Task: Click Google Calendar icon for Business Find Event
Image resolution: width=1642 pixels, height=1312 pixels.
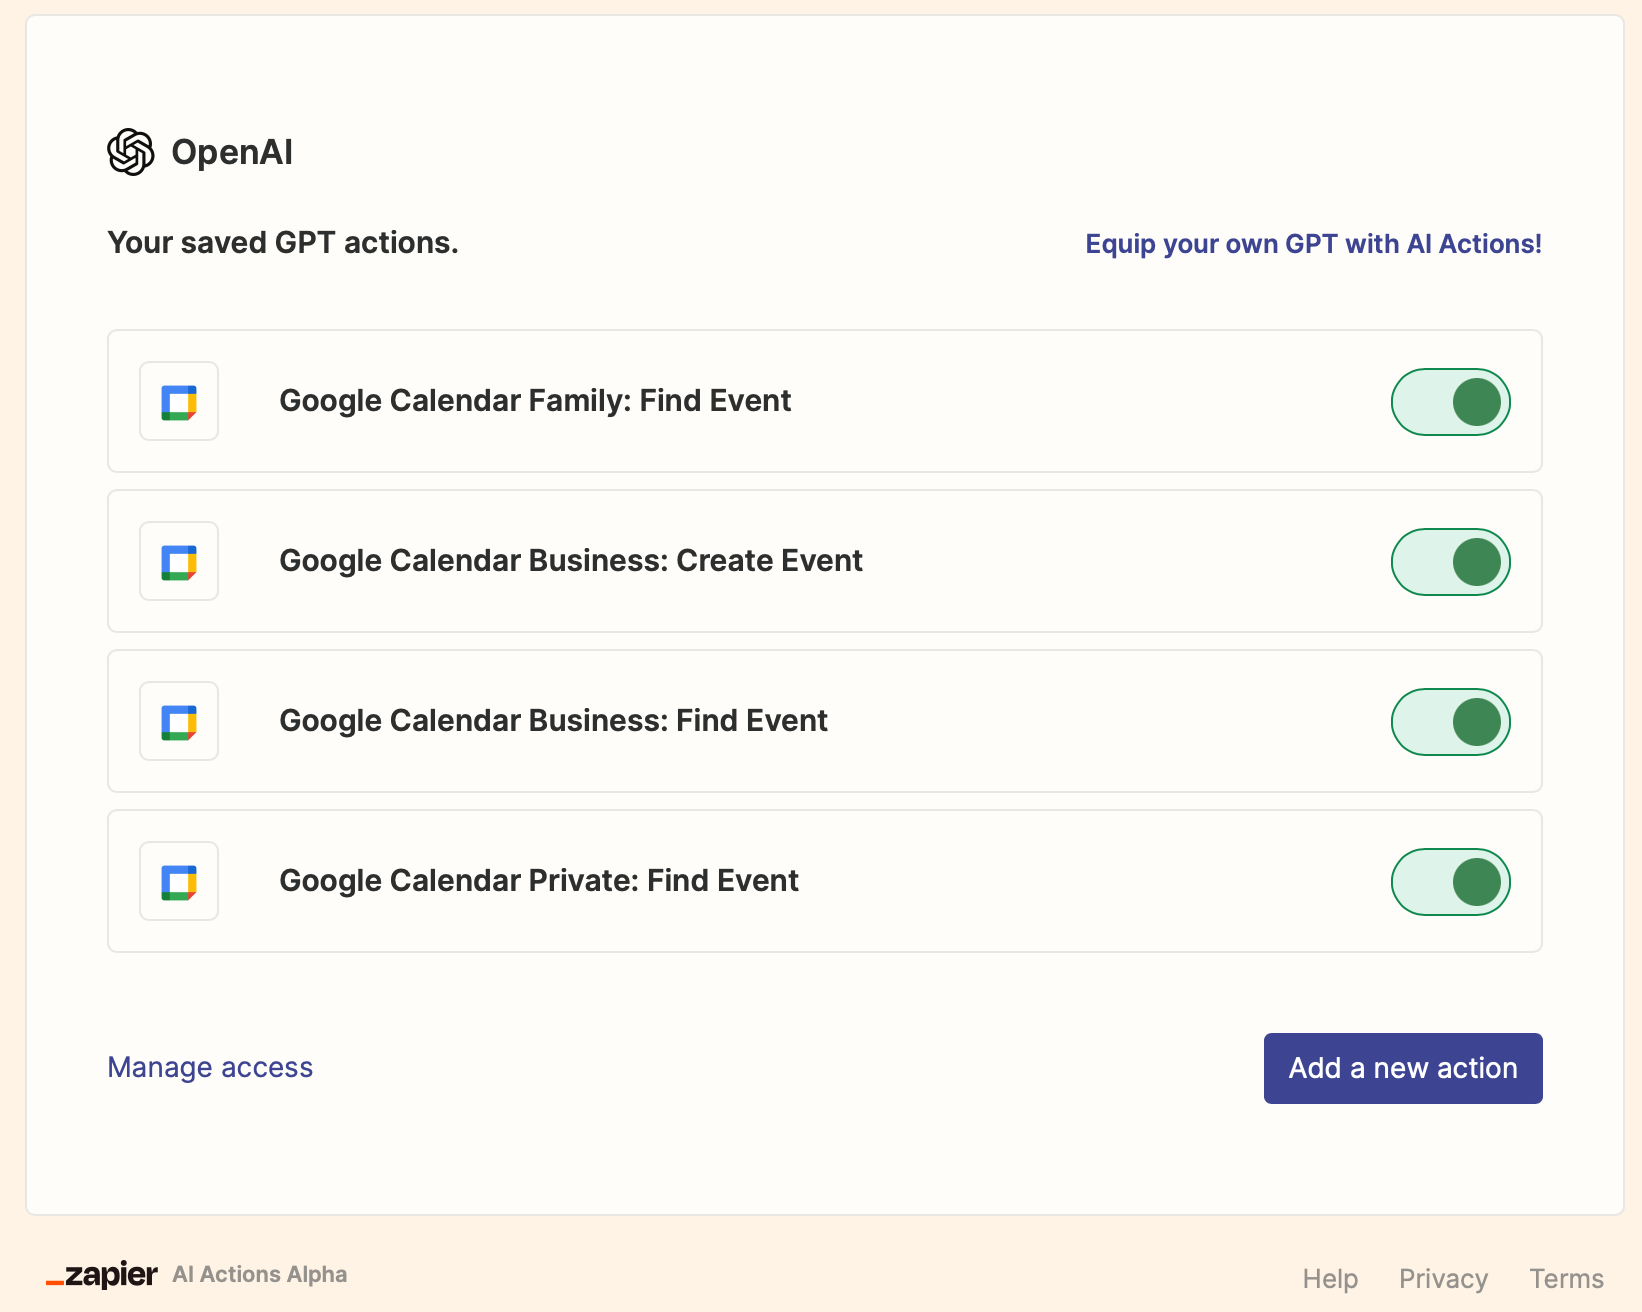Action: [179, 722]
